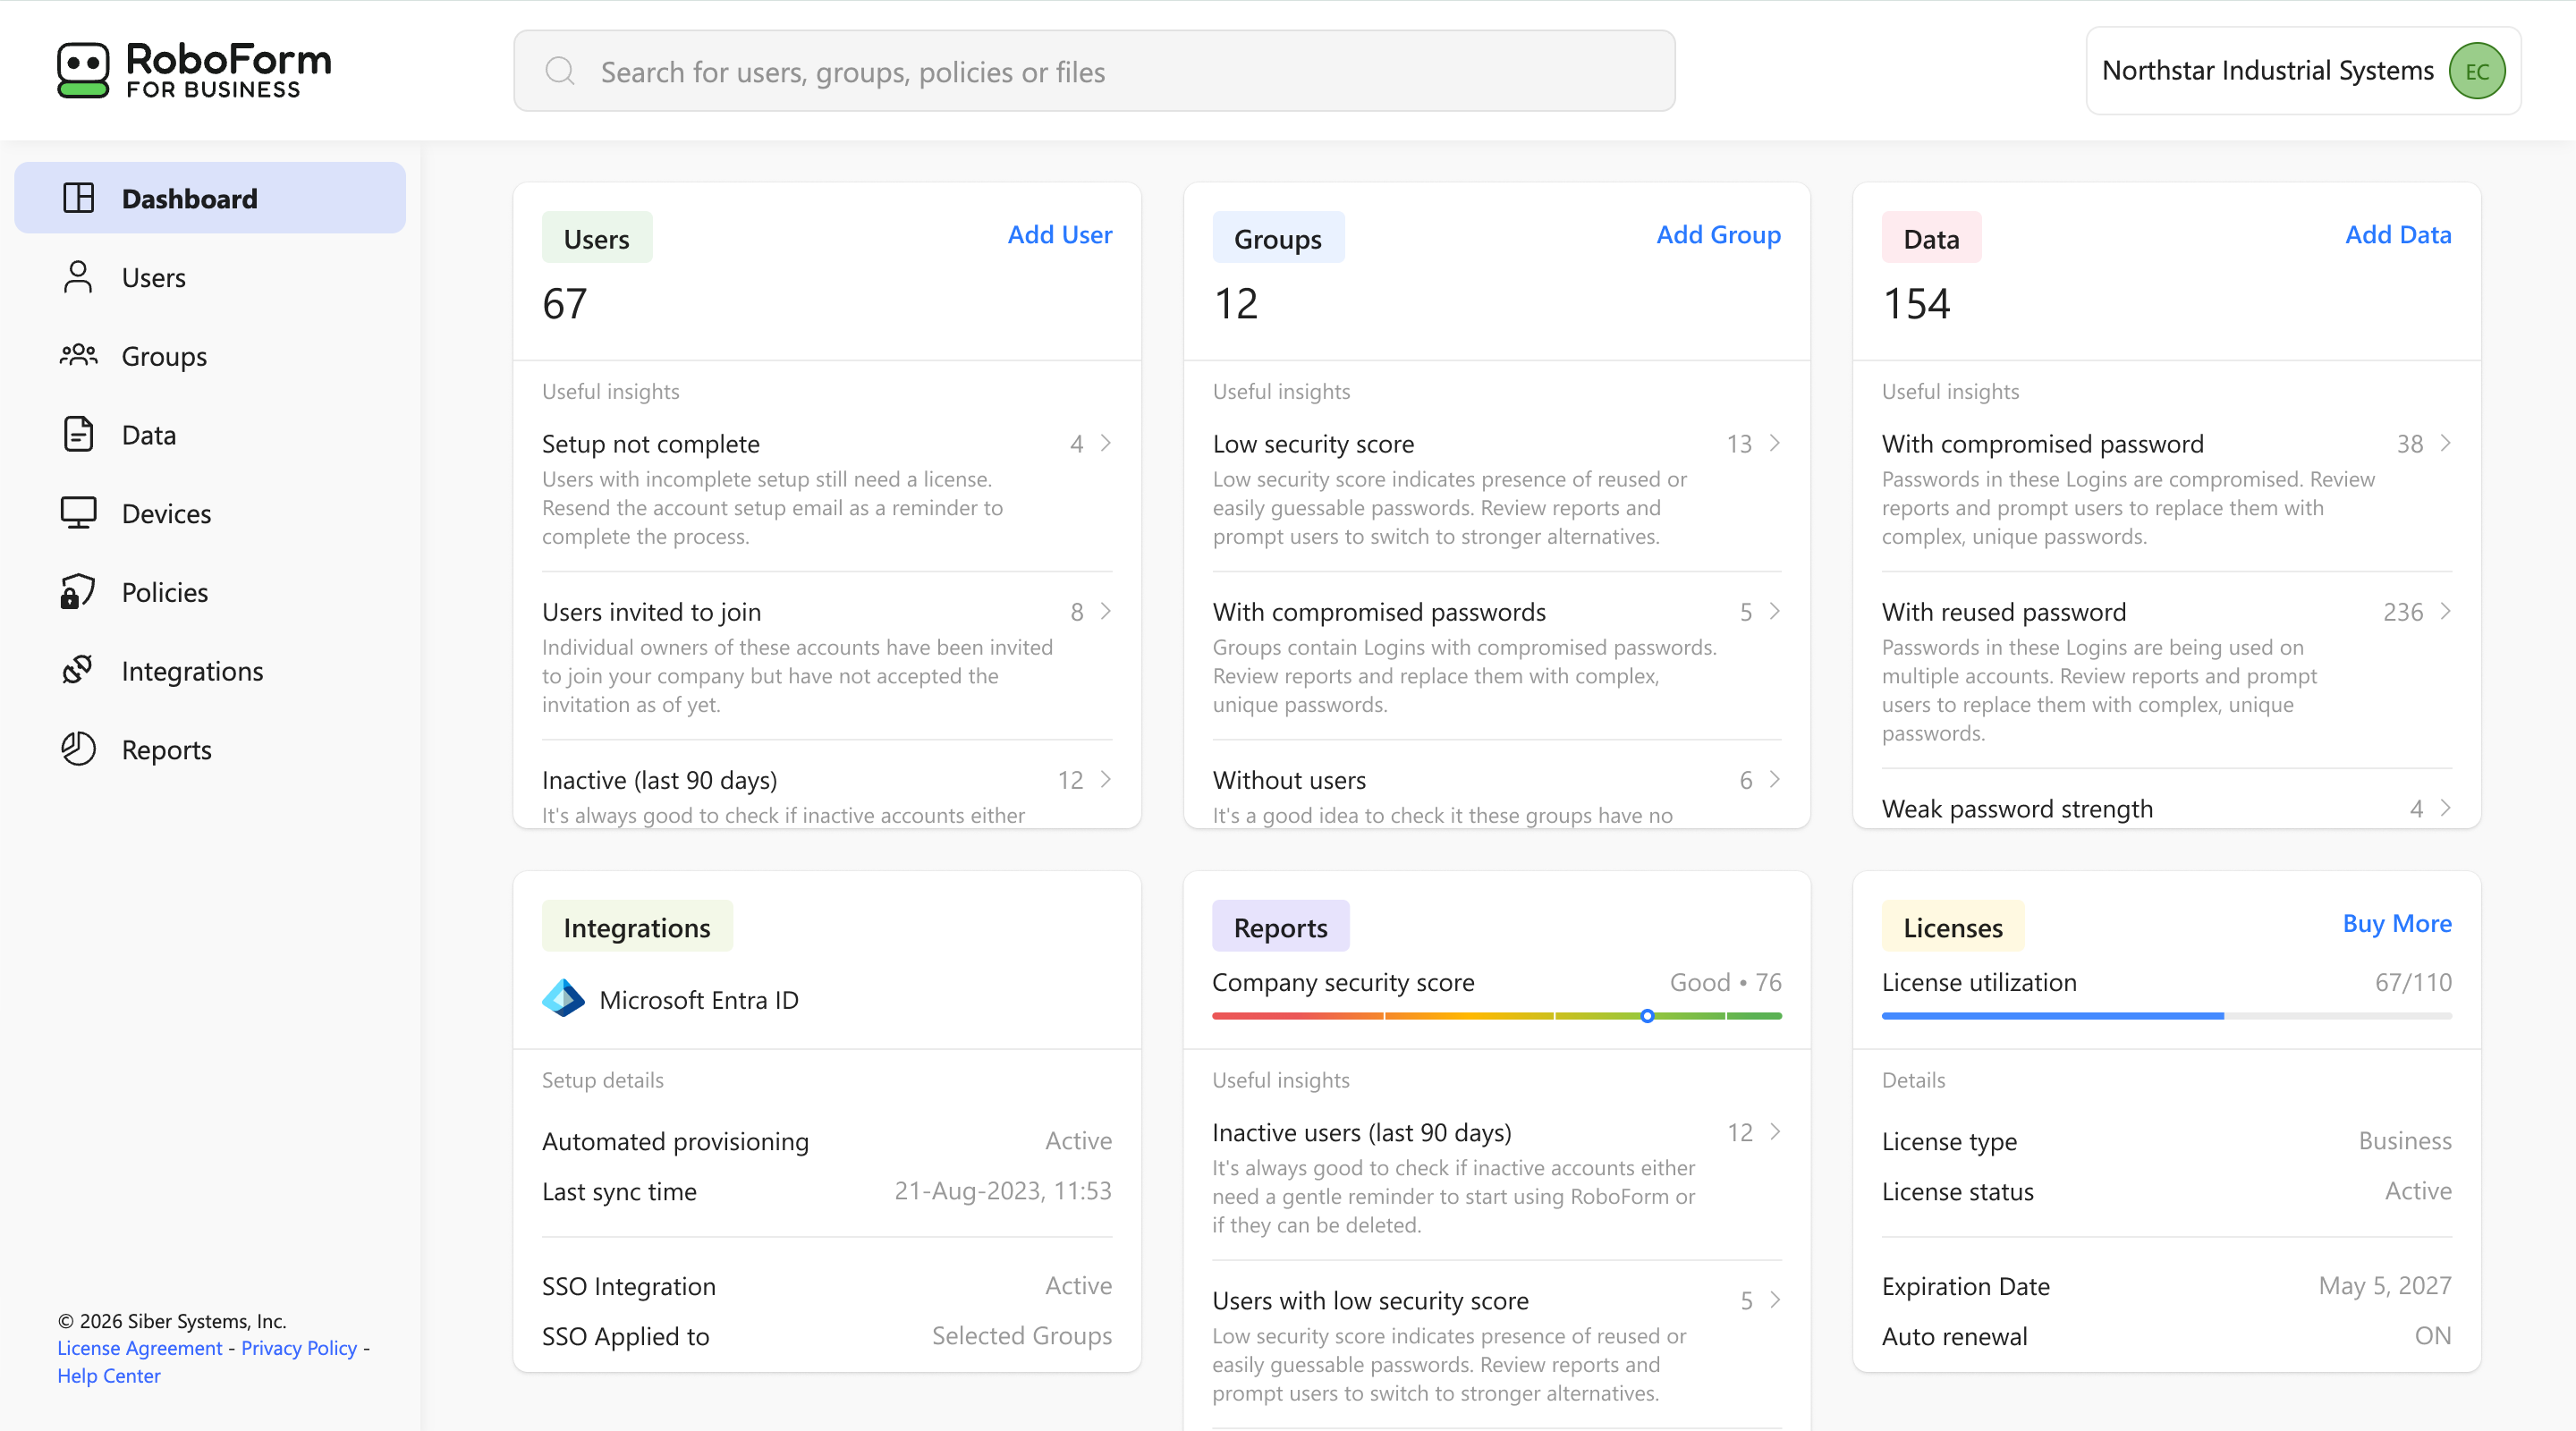Click the Microsoft Entra ID integration name
The height and width of the screenshot is (1431, 2576).
(699, 999)
